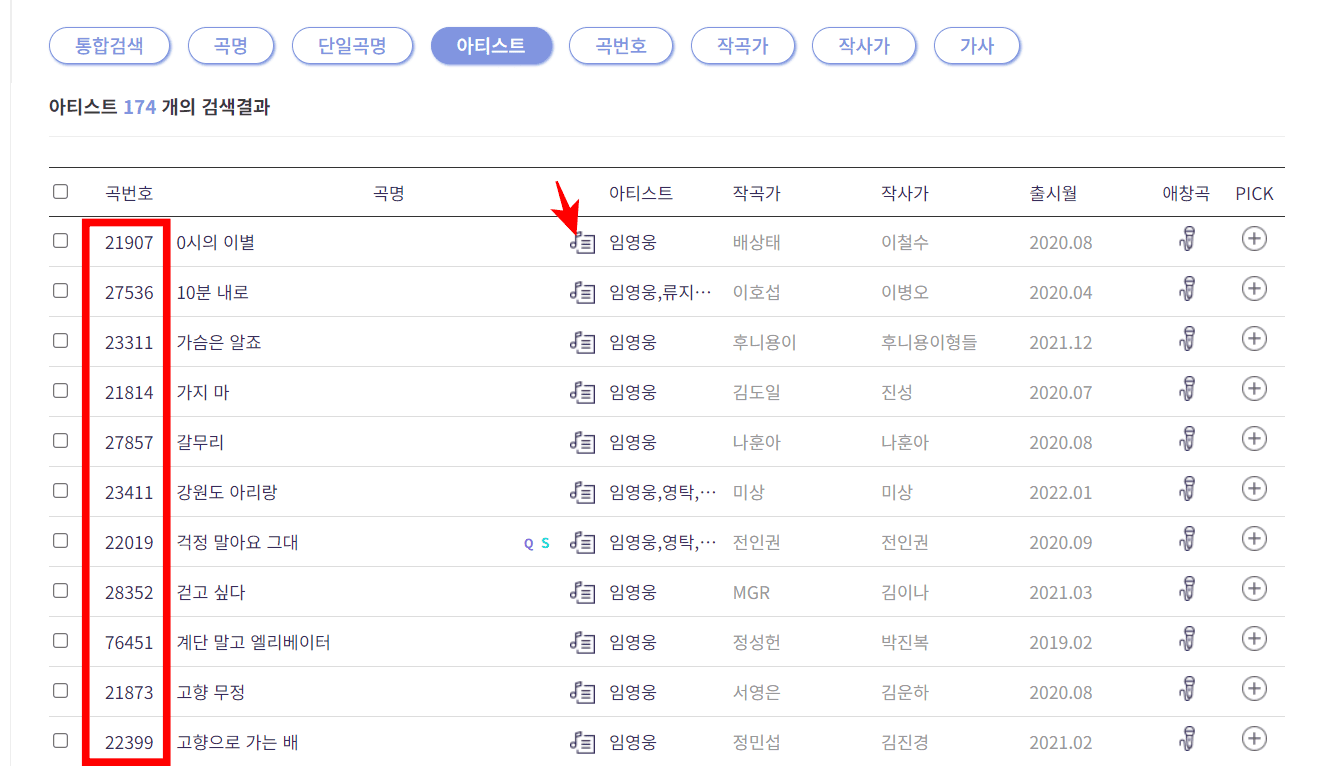Switch to the 작사가 tab
This screenshot has width=1325, height=766.
tap(864, 46)
